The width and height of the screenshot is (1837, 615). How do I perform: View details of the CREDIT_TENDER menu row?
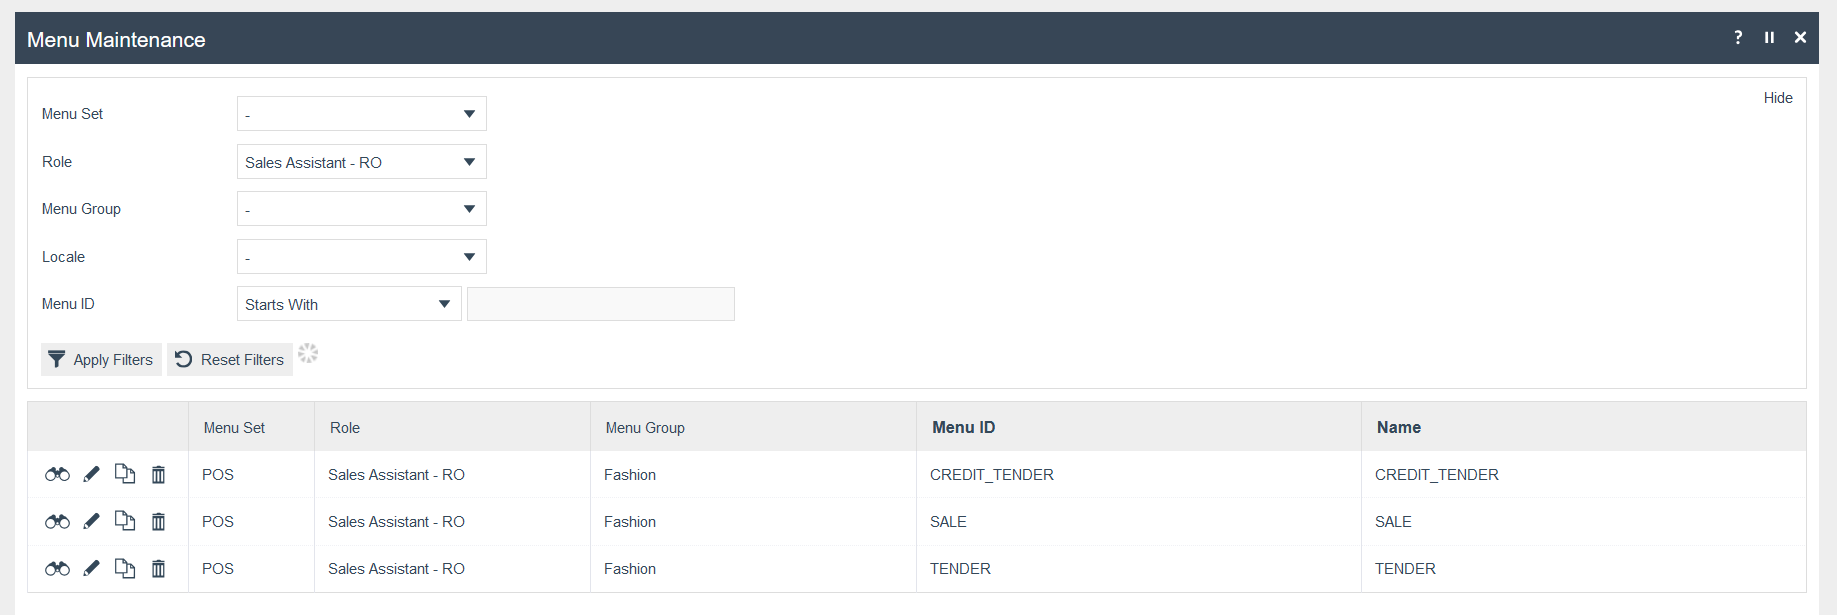pos(57,474)
